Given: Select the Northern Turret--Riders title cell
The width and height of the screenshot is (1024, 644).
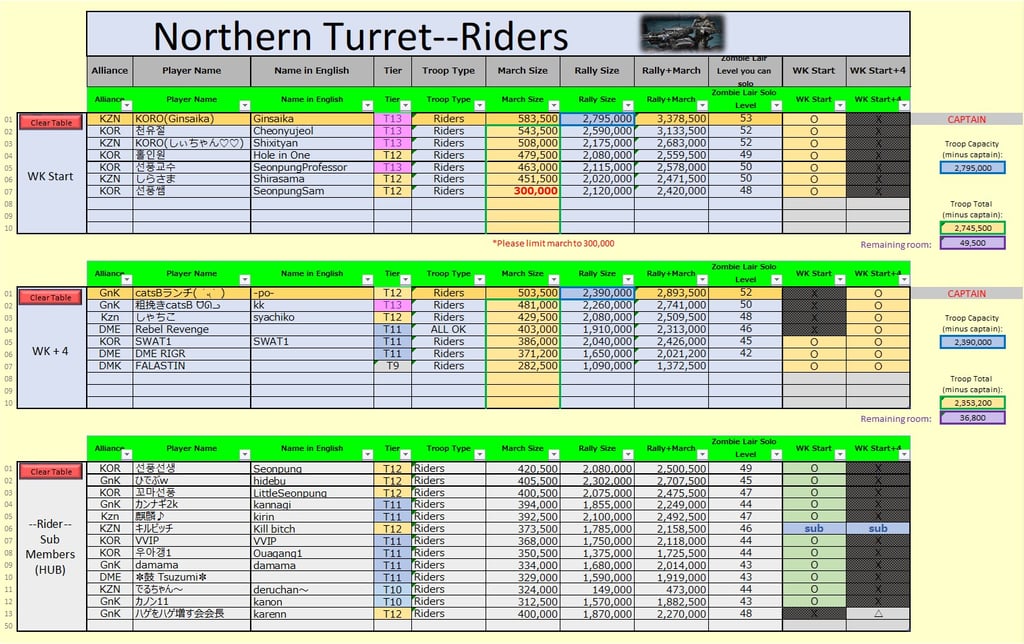Looking at the screenshot, I should point(498,34).
